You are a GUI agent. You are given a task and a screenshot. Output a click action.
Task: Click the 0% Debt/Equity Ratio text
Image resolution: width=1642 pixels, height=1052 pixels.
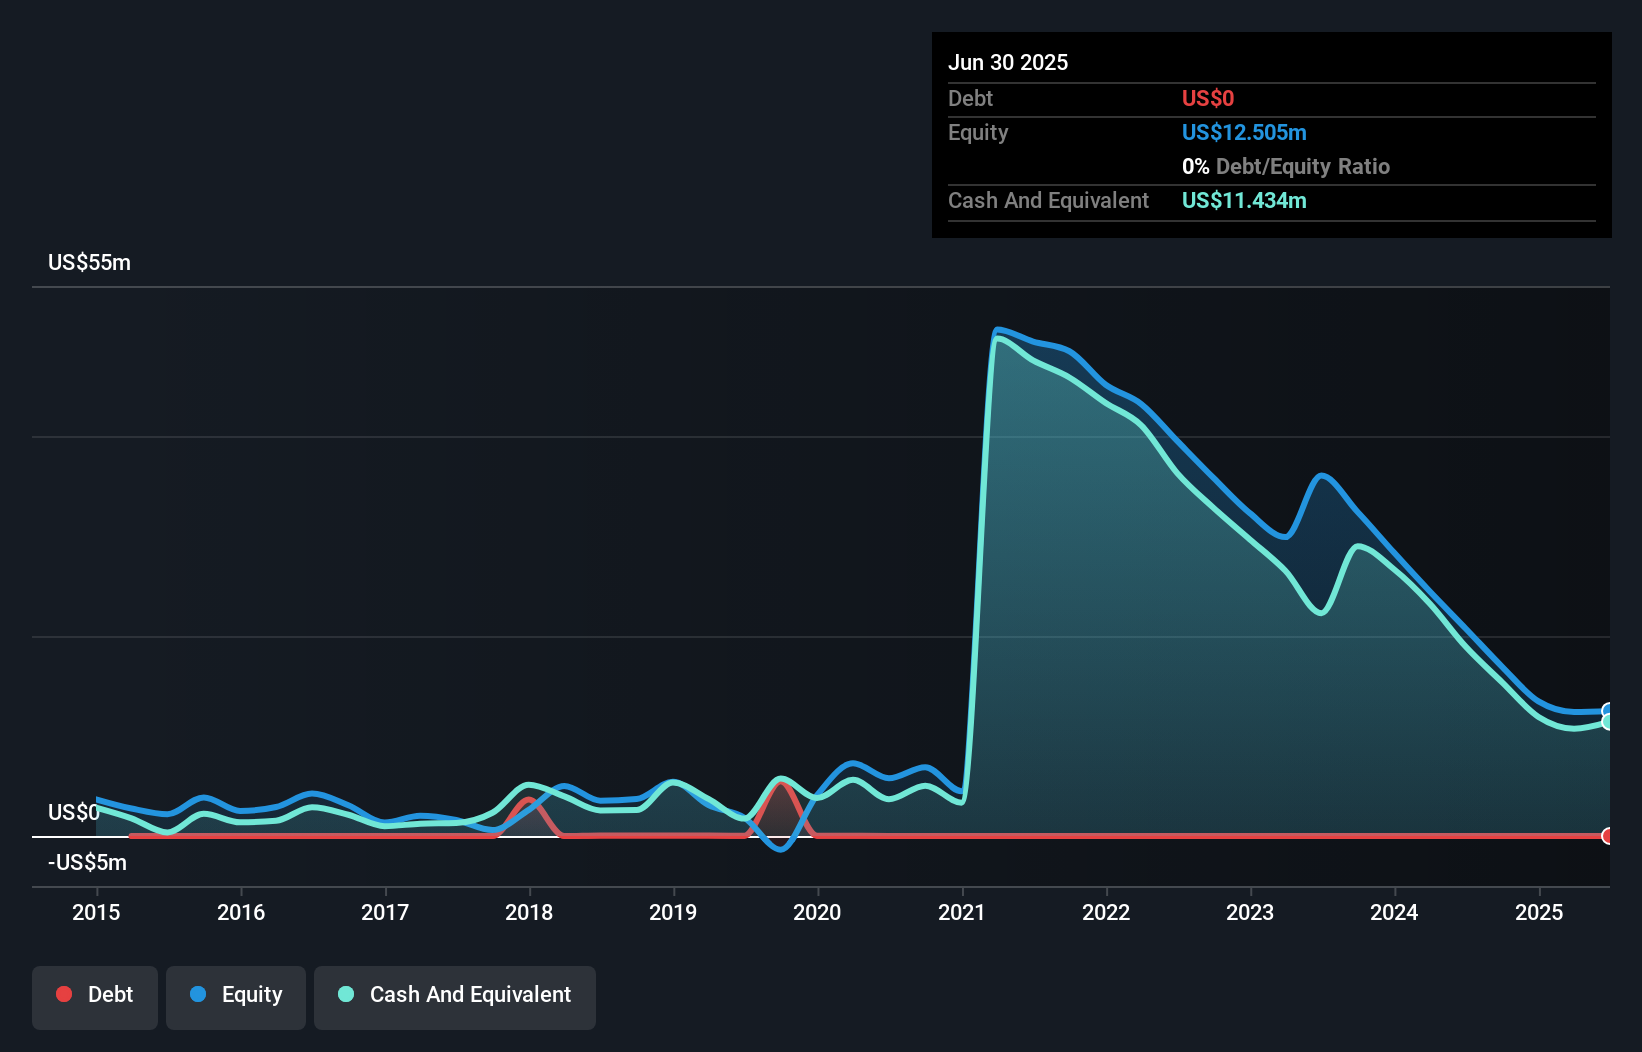[x=1286, y=166]
